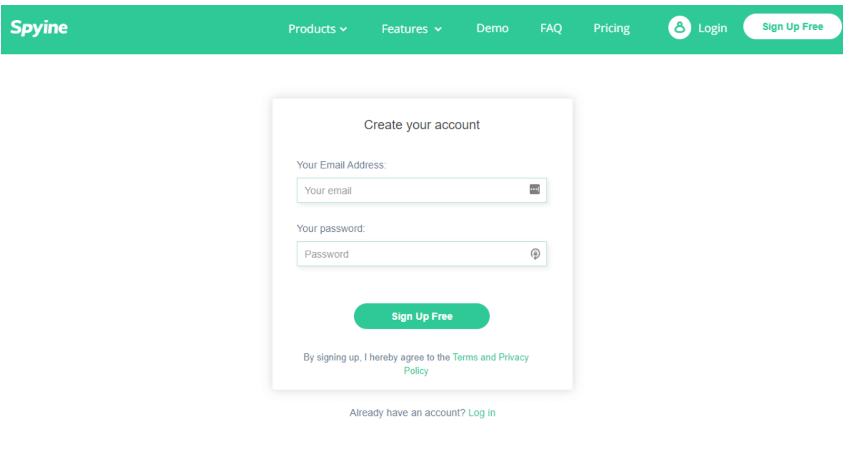Click the Login text in header

(713, 28)
